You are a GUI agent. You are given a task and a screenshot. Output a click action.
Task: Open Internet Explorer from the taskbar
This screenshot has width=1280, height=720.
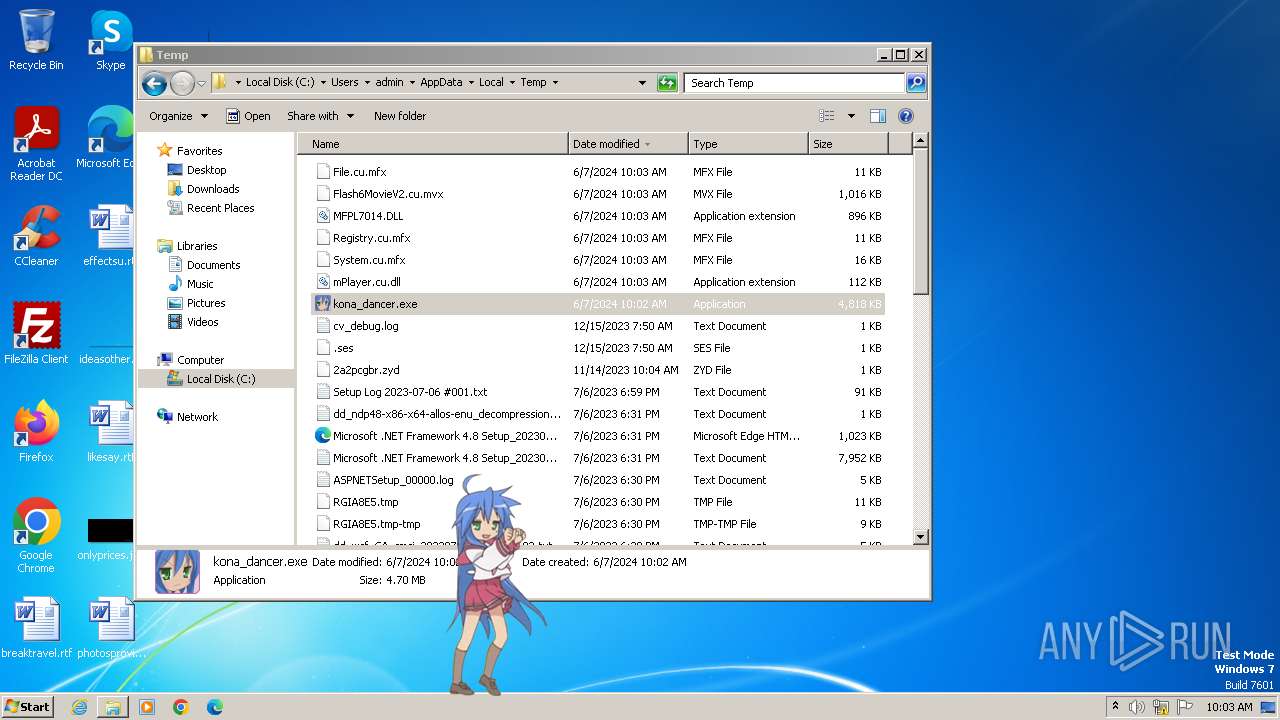[79, 707]
